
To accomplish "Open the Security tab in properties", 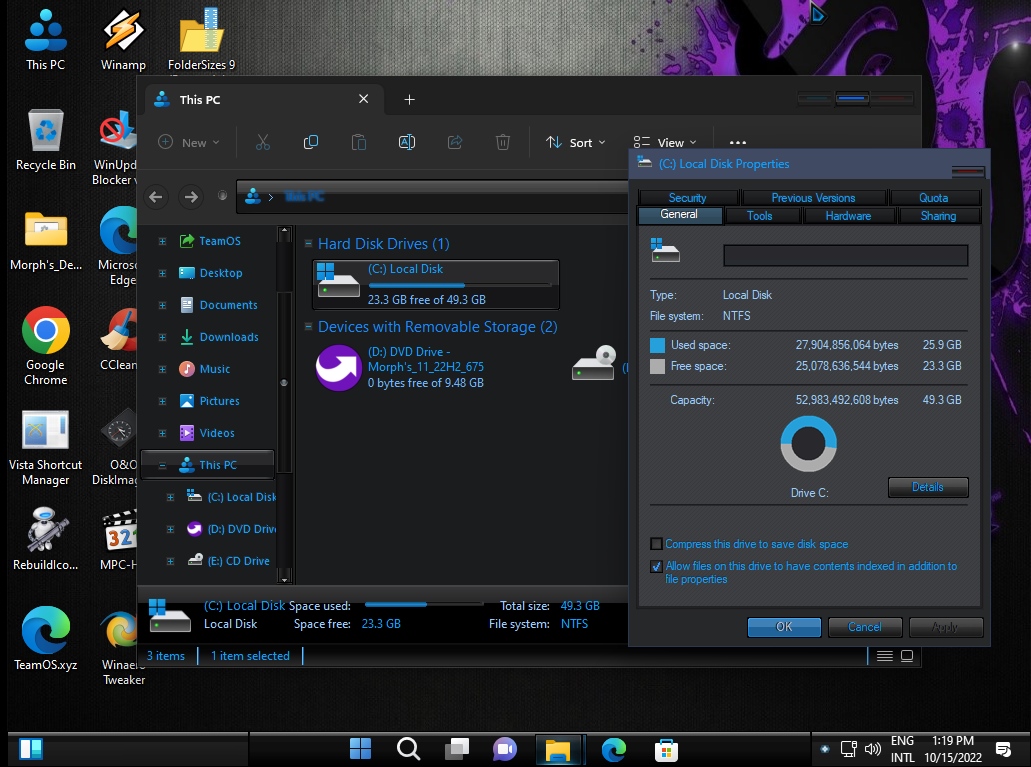I will click(x=687, y=198).
